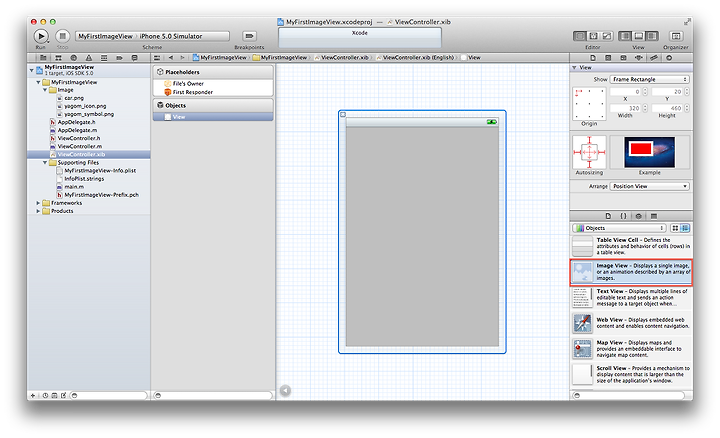Select File's Owner placeholder
Image resolution: width=720 pixels, height=438 pixels.
188,84
